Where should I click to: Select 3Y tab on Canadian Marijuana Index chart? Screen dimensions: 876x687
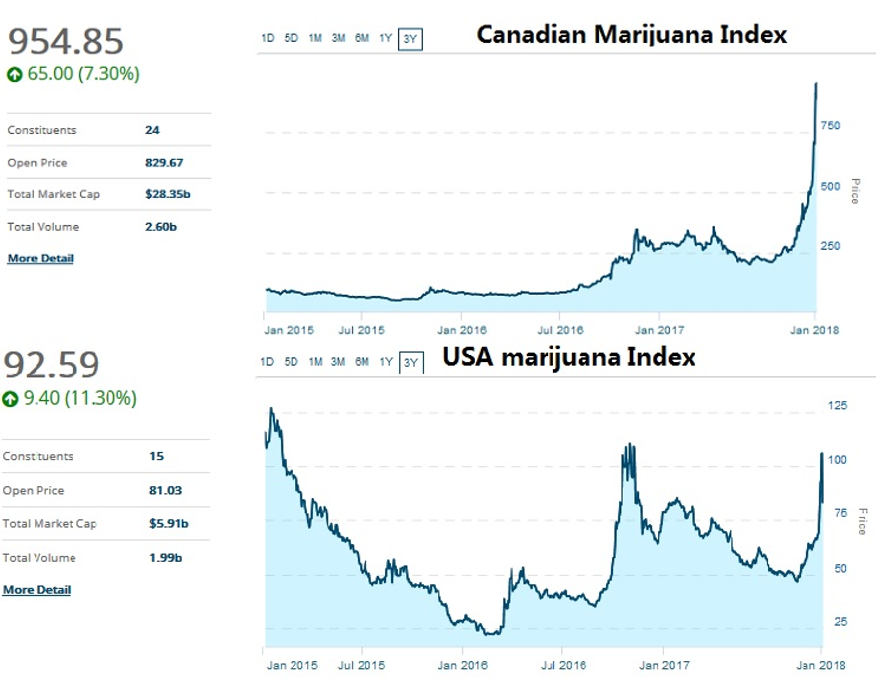click(x=410, y=40)
